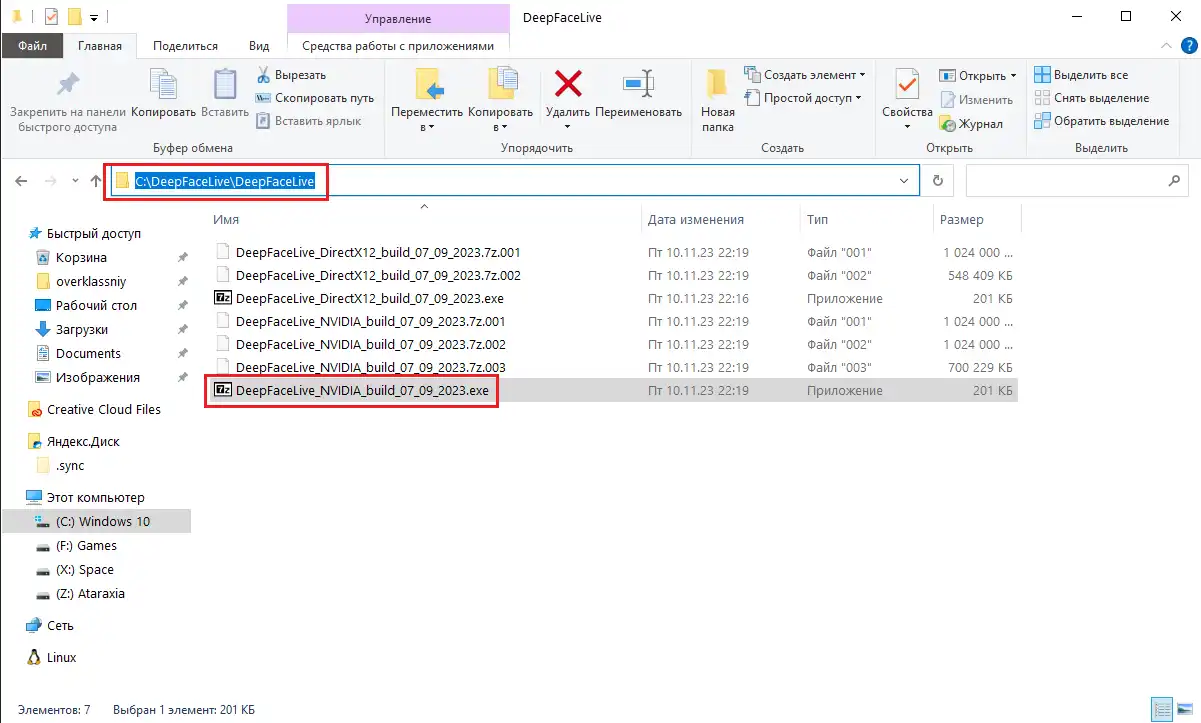Click the Управление contextual tab

click(398, 18)
